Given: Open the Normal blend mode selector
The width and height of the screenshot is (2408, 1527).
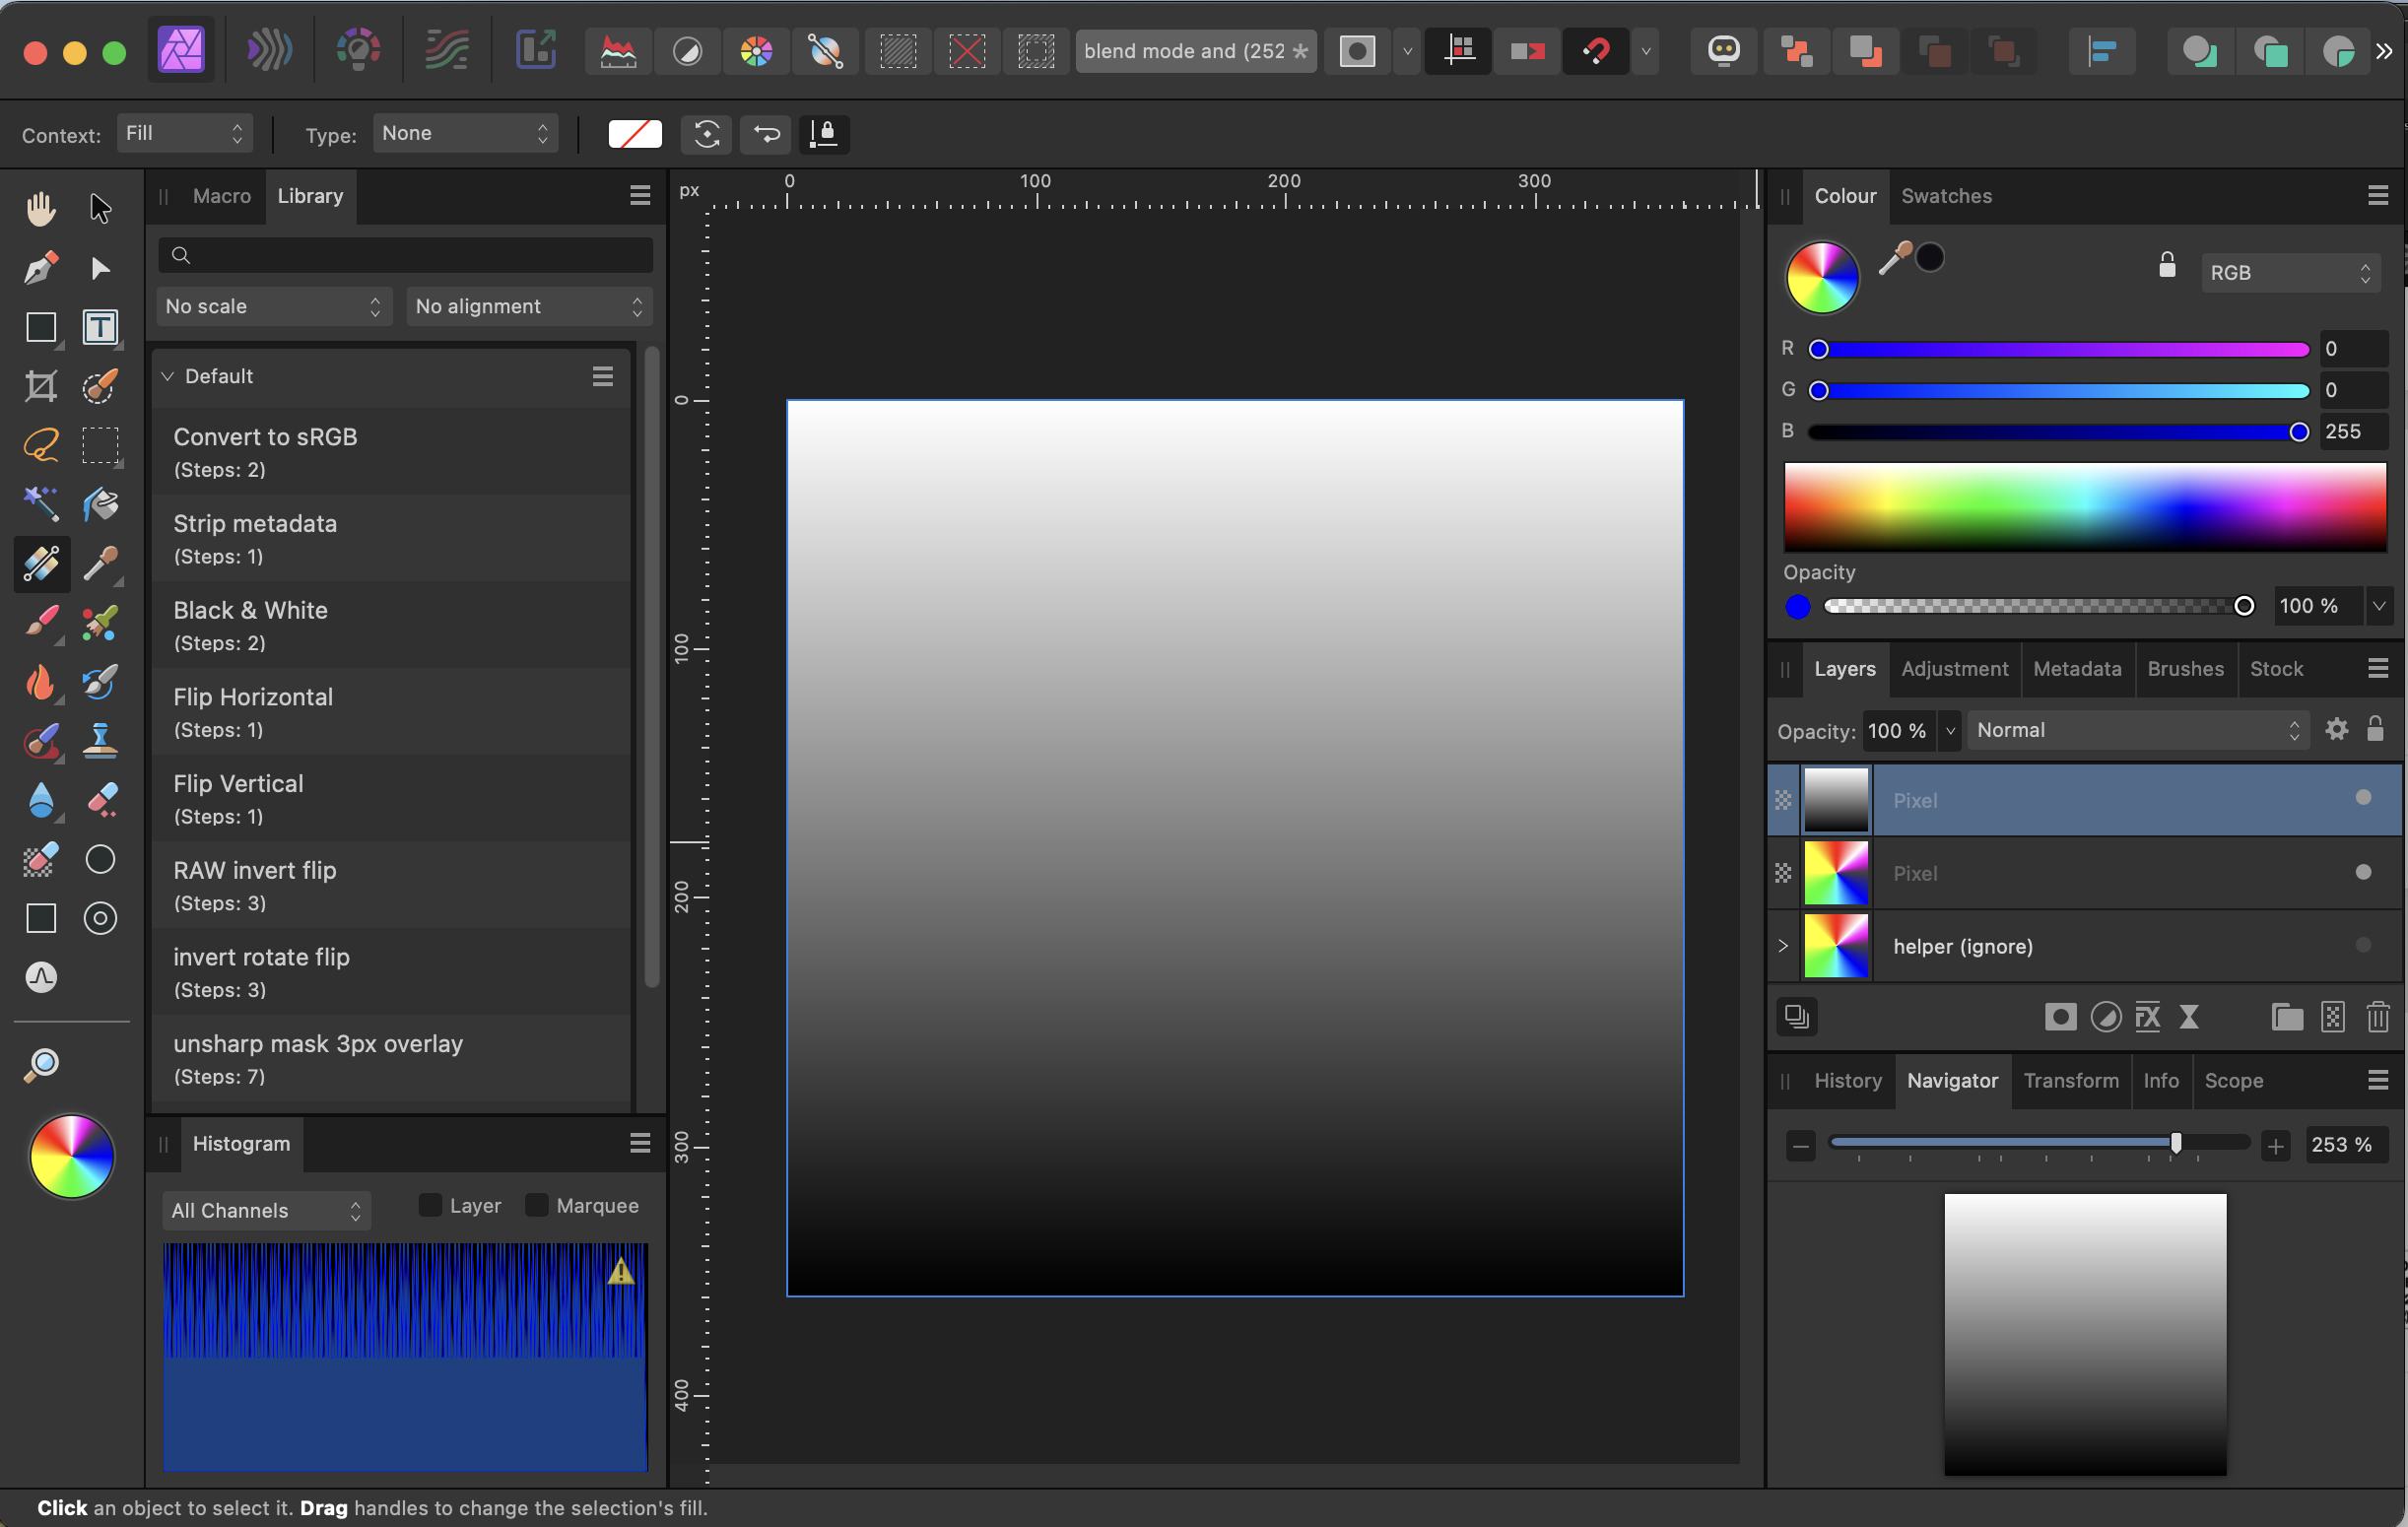Looking at the screenshot, I should [2137, 730].
